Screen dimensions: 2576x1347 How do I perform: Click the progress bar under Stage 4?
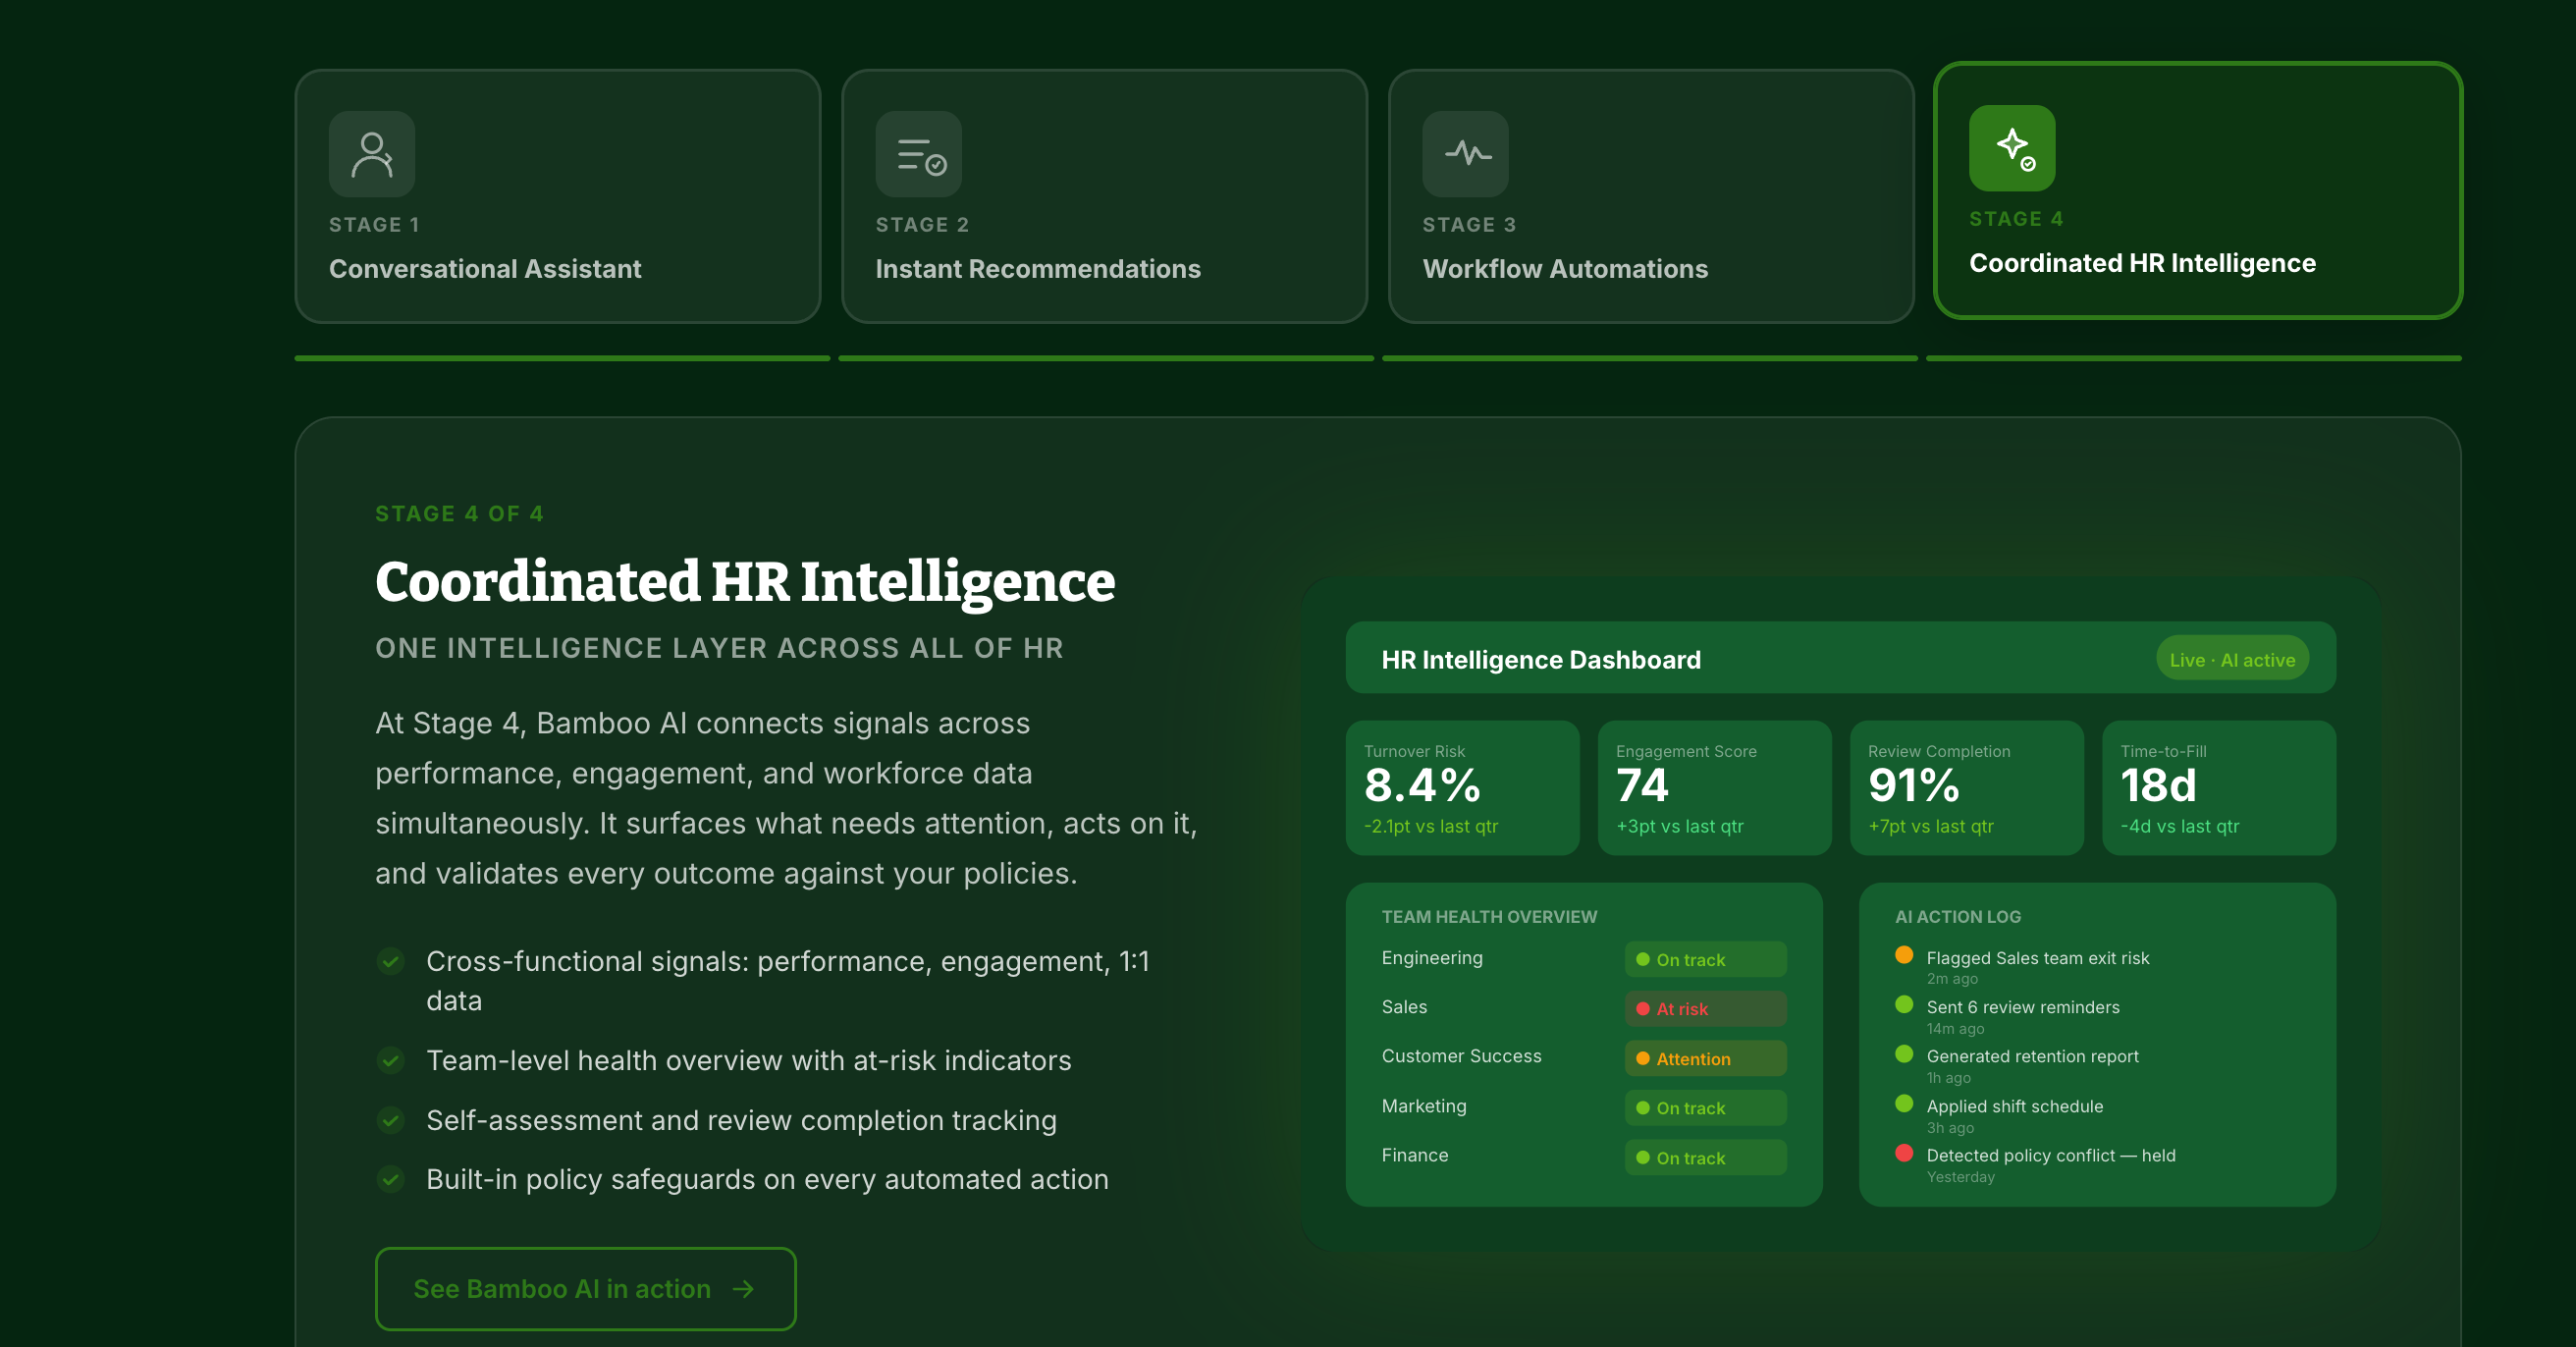(x=2194, y=358)
